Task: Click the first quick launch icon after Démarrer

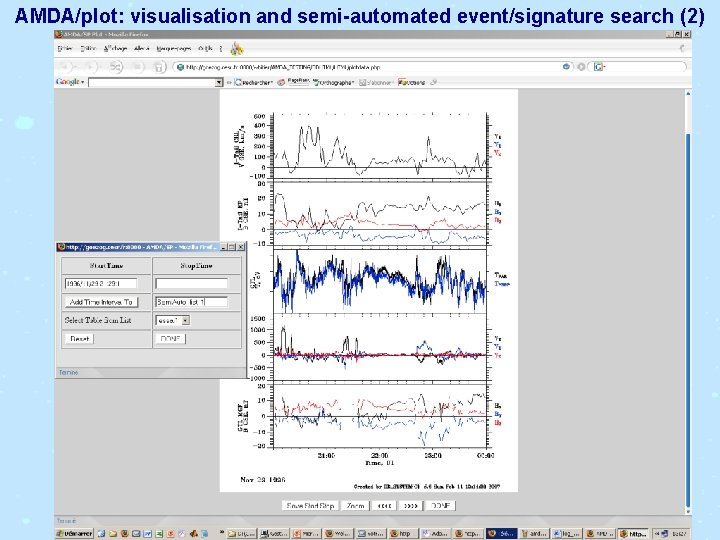Action: click(x=101, y=534)
